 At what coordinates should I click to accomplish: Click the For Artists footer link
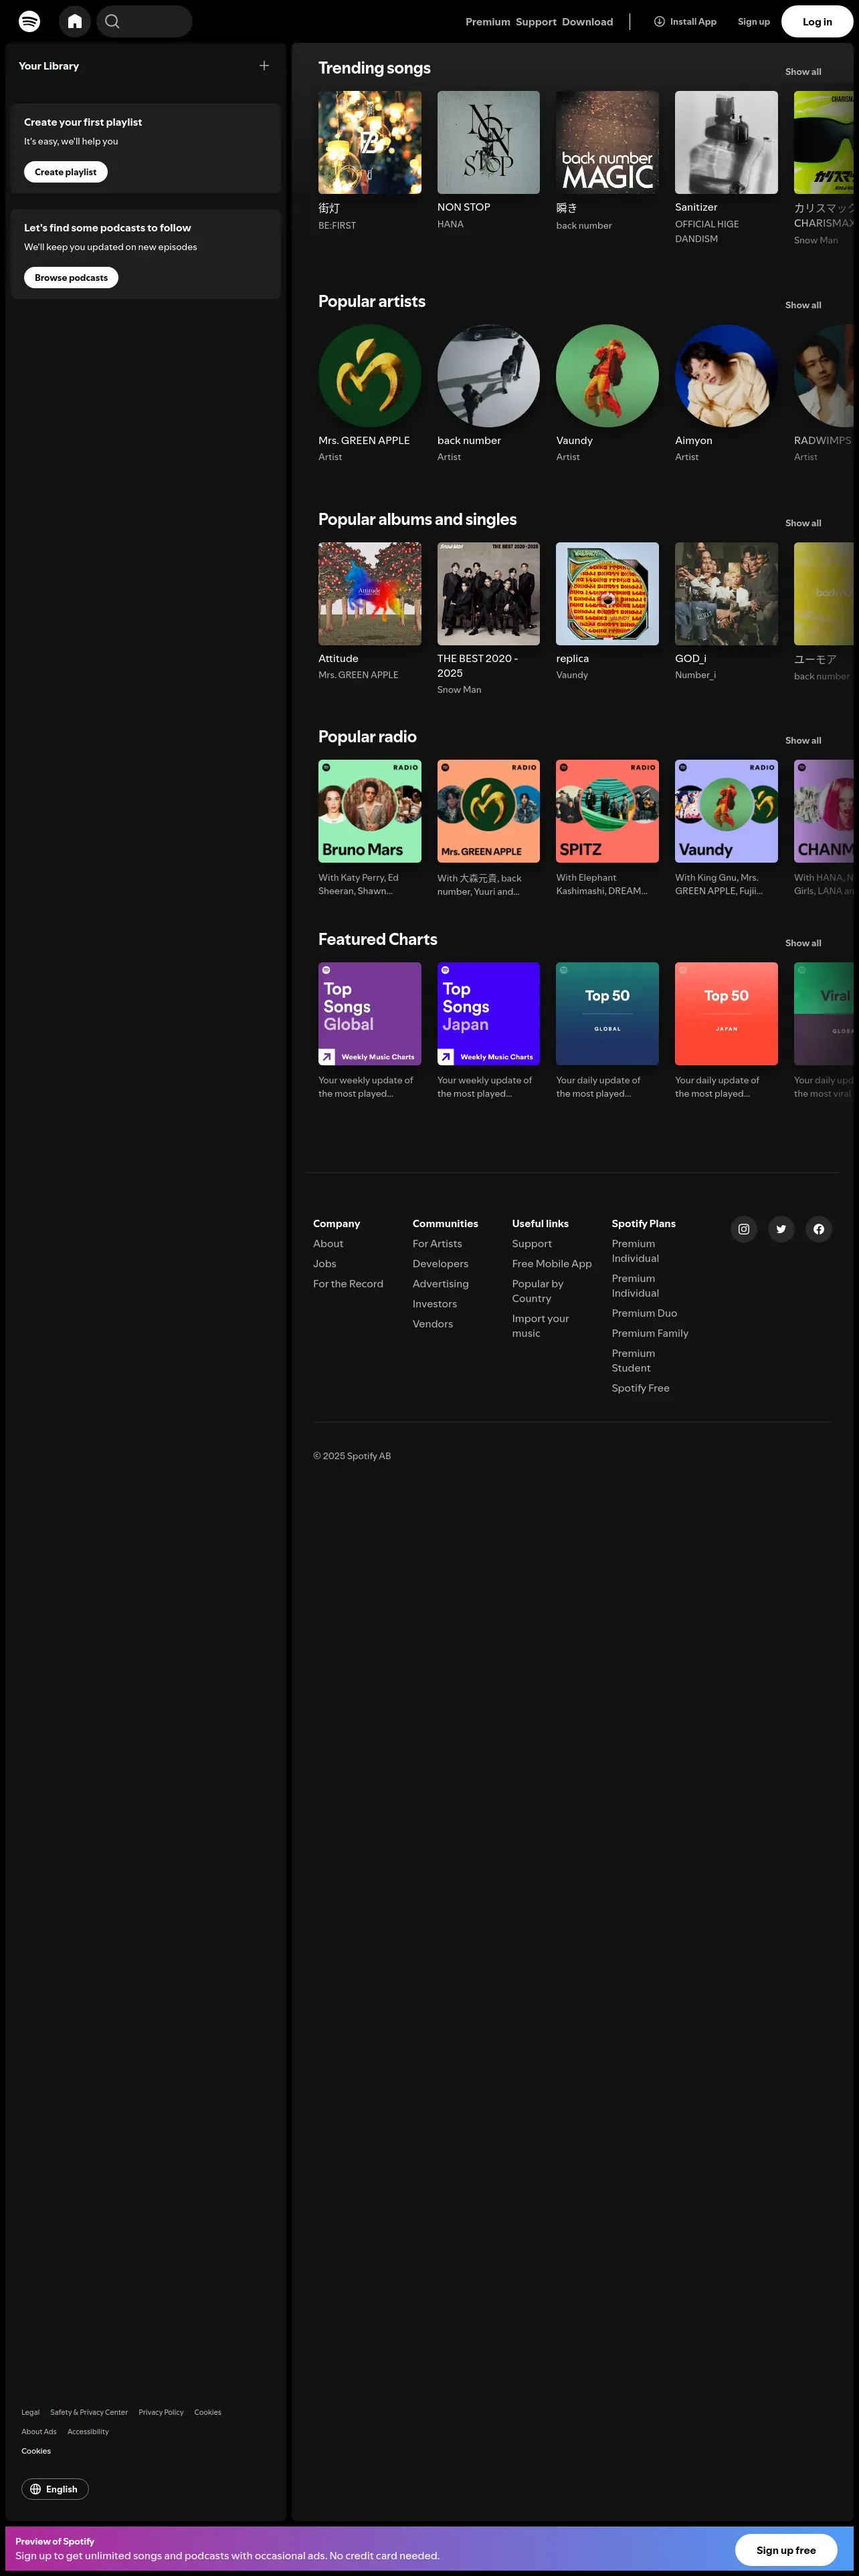click(437, 1244)
